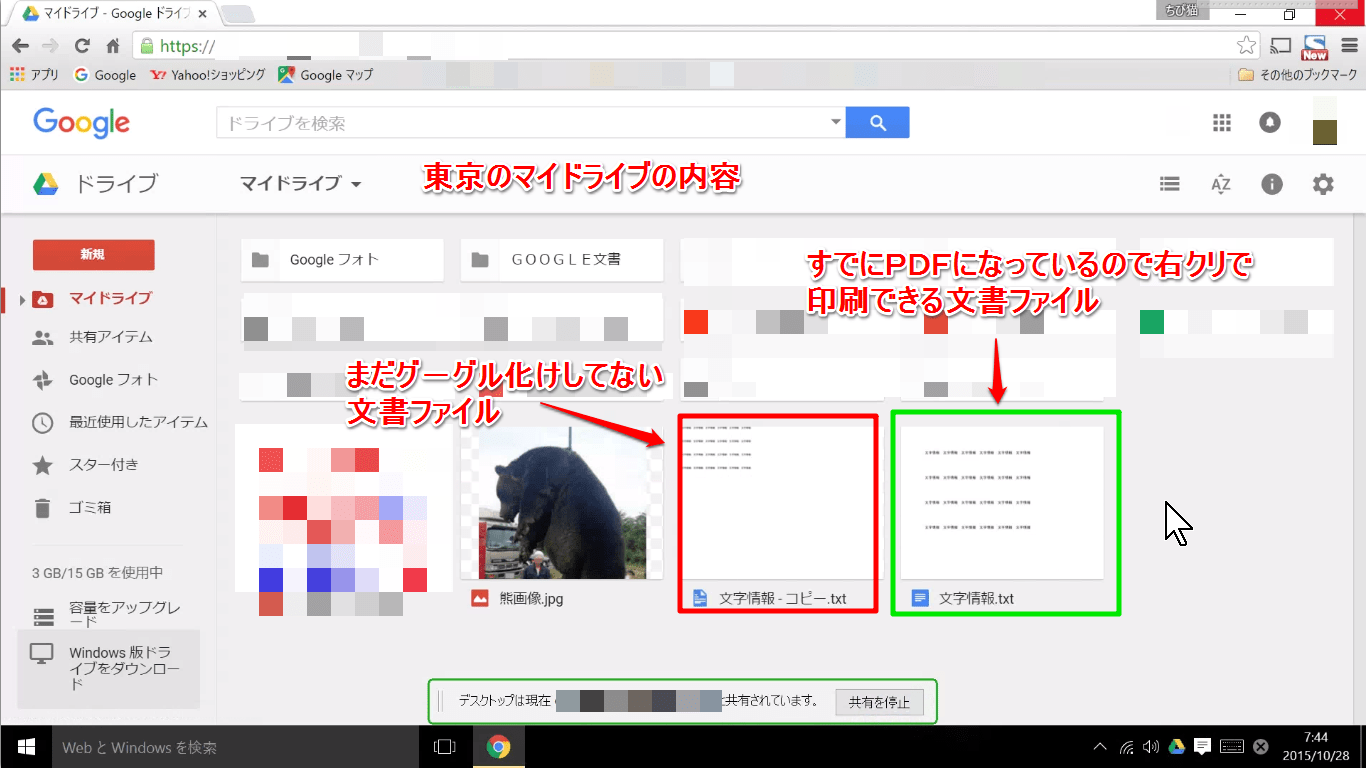The width and height of the screenshot is (1366, 768).
Task: Select the 熊画像.jpg thumbnail
Action: 561,504
